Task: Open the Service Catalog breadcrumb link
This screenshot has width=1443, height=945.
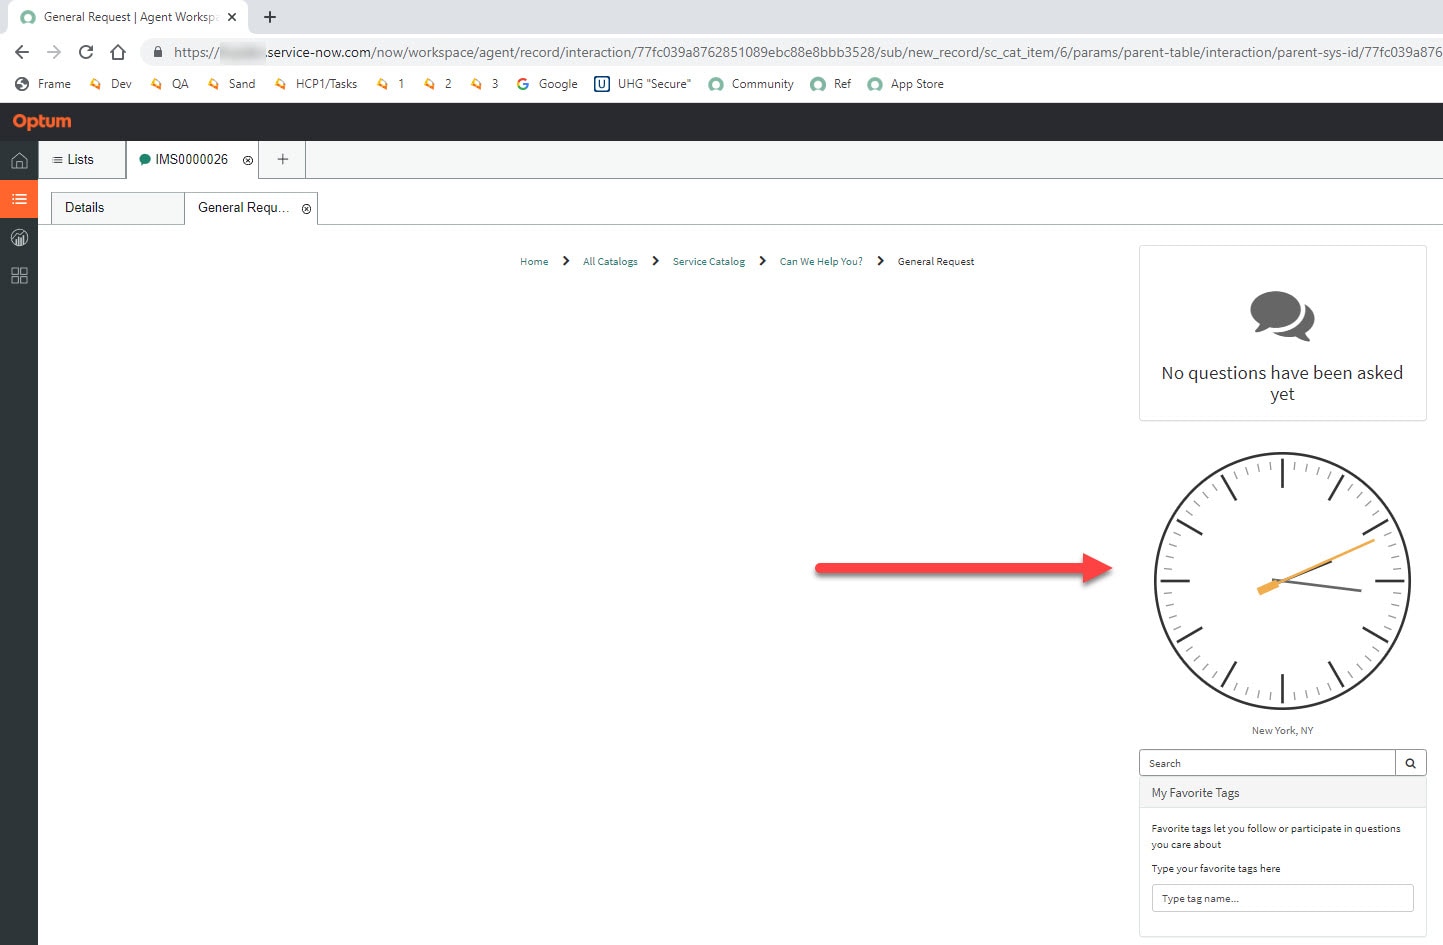Action: click(708, 261)
